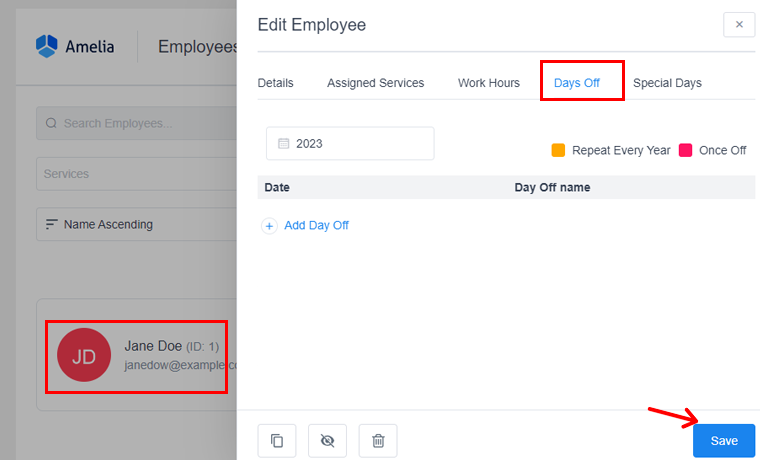
Task: Click the Date column header
Action: pos(277,188)
